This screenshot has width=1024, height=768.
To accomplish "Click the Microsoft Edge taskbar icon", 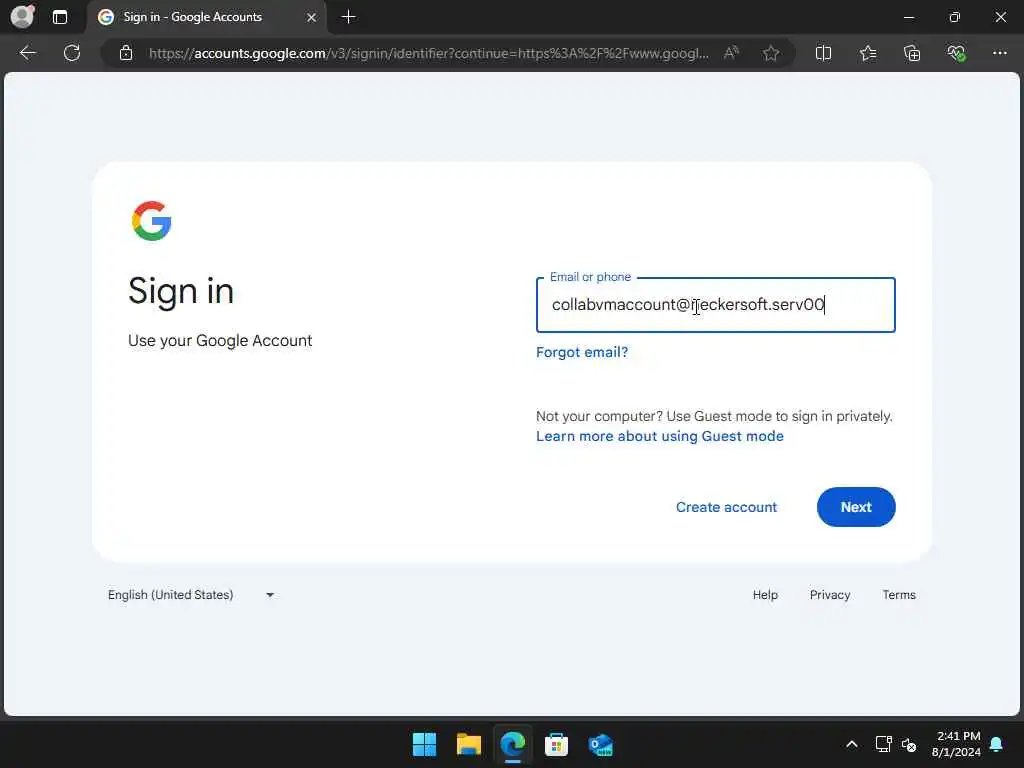I will [x=513, y=744].
